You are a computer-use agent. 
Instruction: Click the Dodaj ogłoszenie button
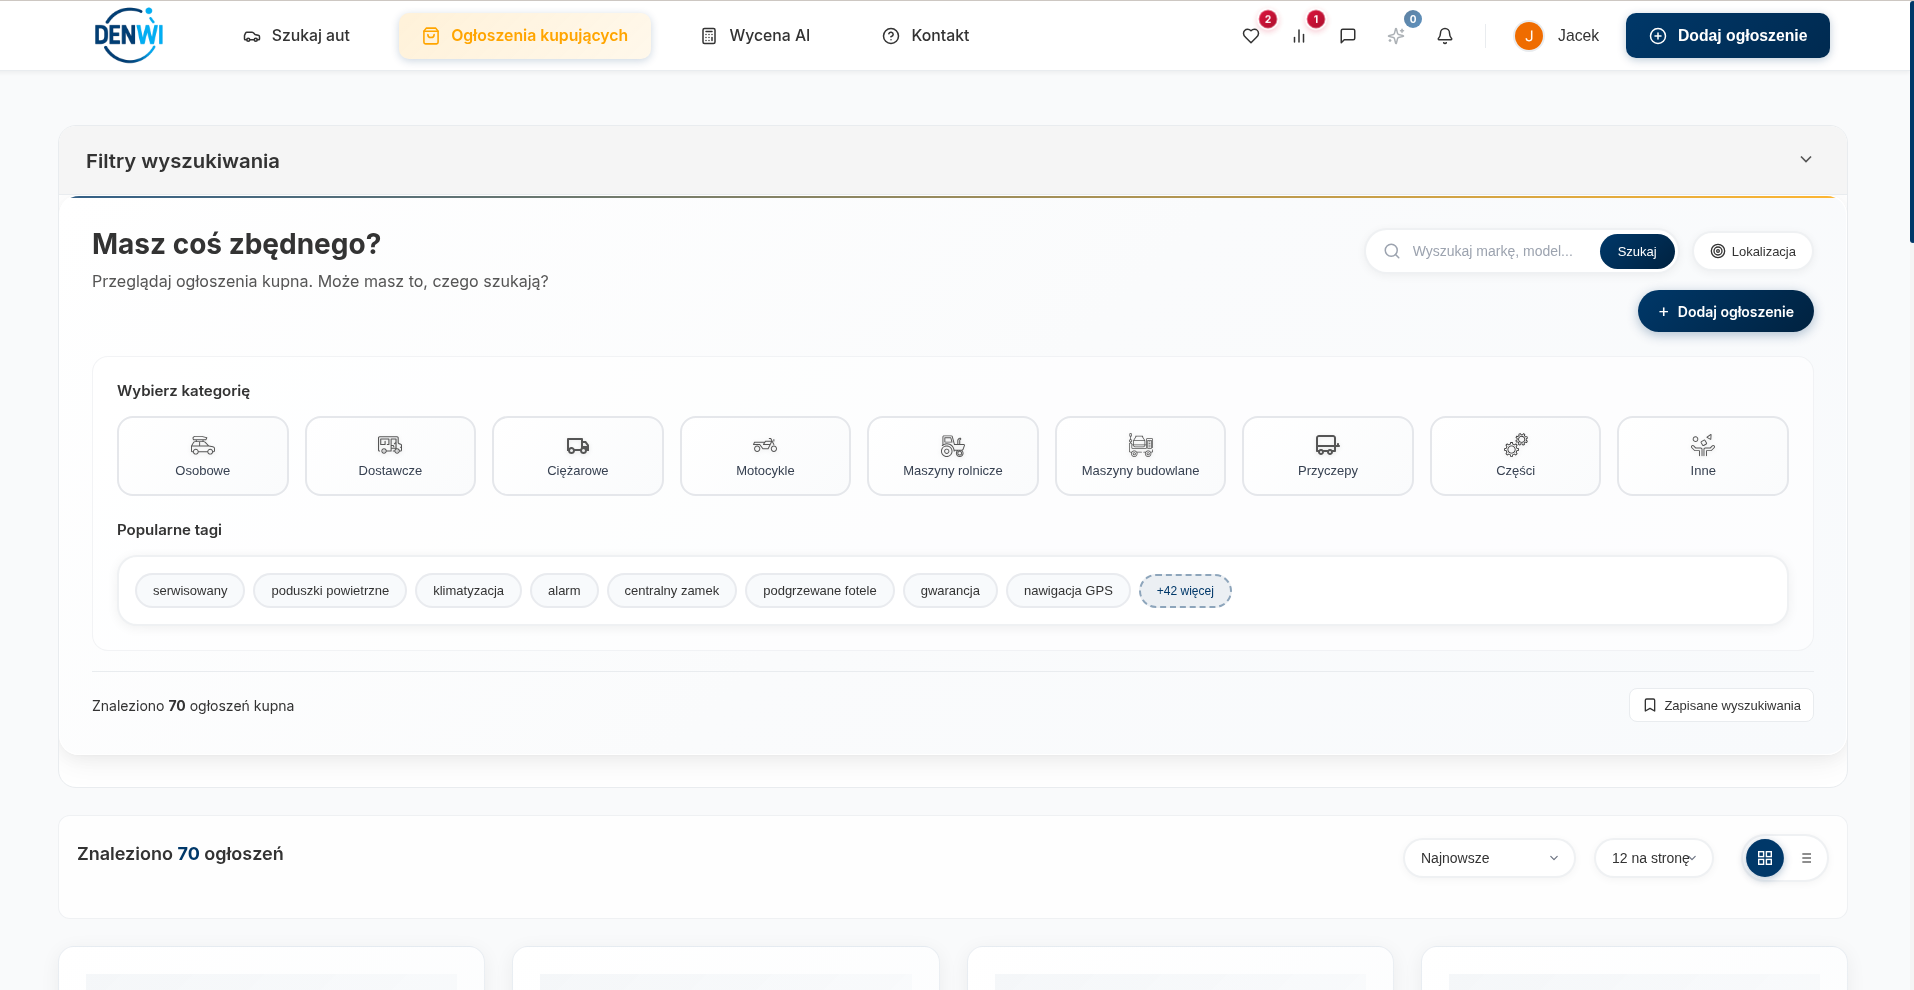1727,35
